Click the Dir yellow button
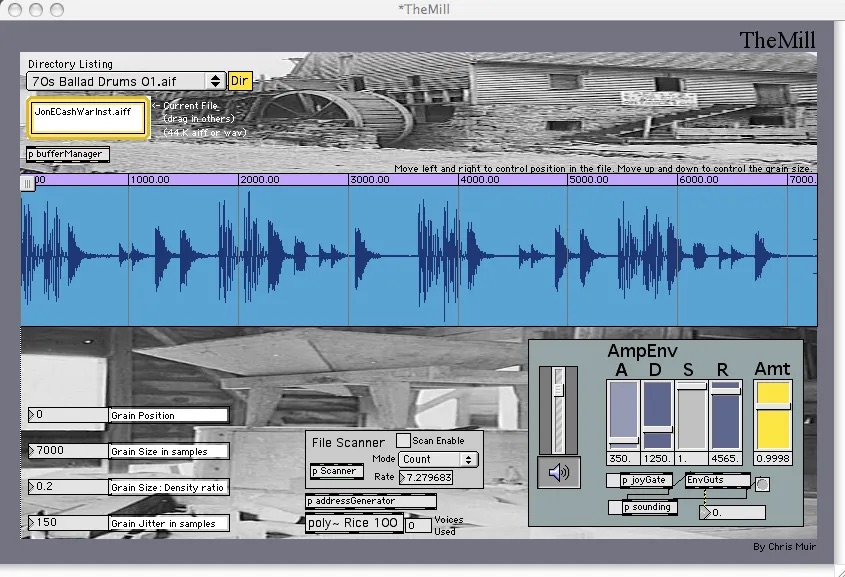The image size is (845, 577). 240,81
